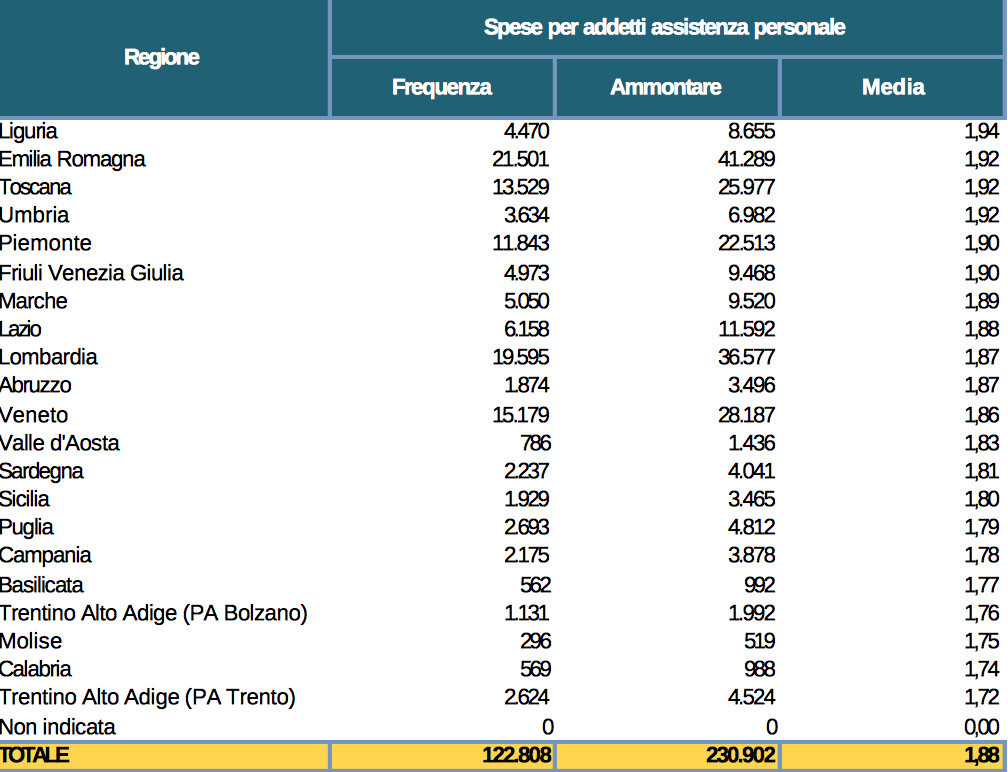Click Piemonte frequency value 11.843
The width and height of the screenshot is (1008, 772).
521,244
